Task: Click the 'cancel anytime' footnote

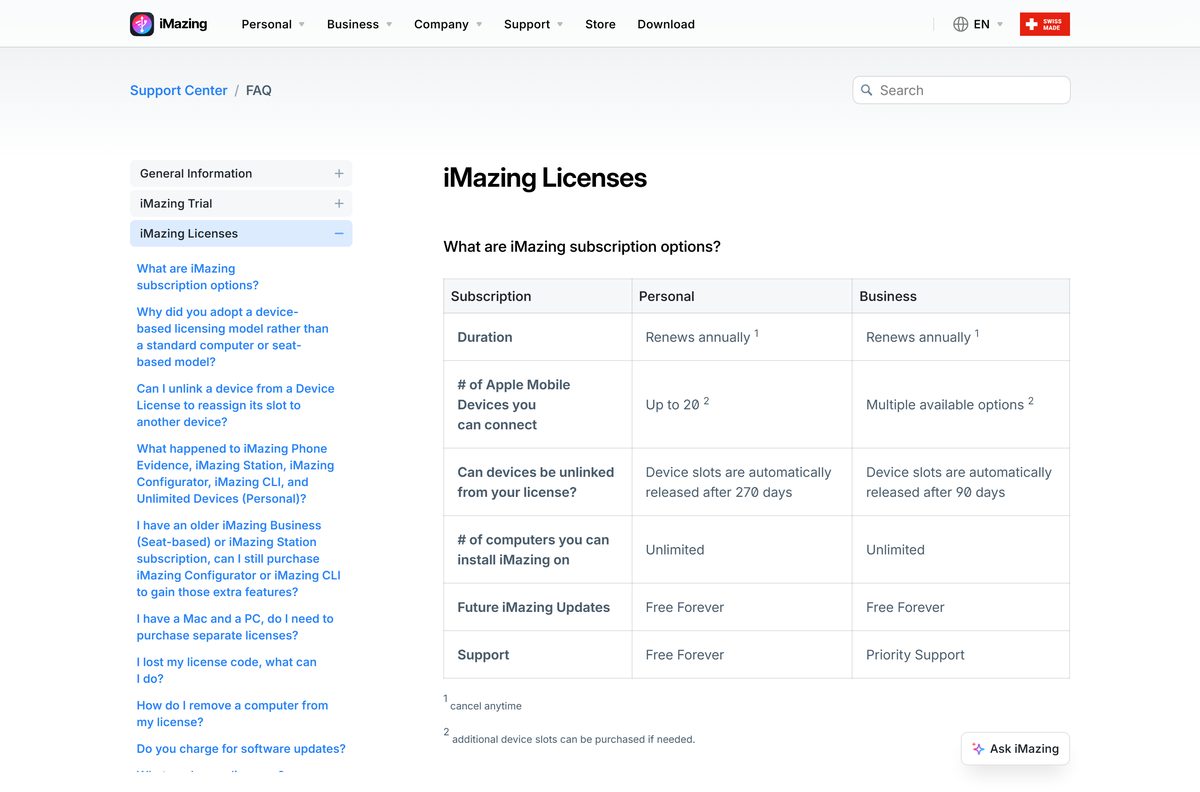Action: 486,706
